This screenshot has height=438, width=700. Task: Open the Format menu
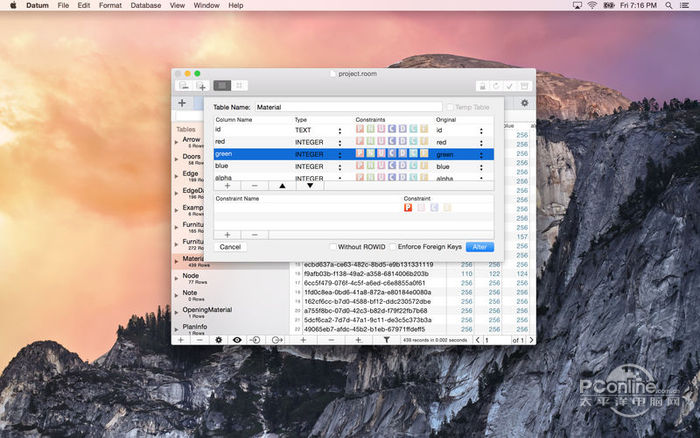[x=110, y=6]
